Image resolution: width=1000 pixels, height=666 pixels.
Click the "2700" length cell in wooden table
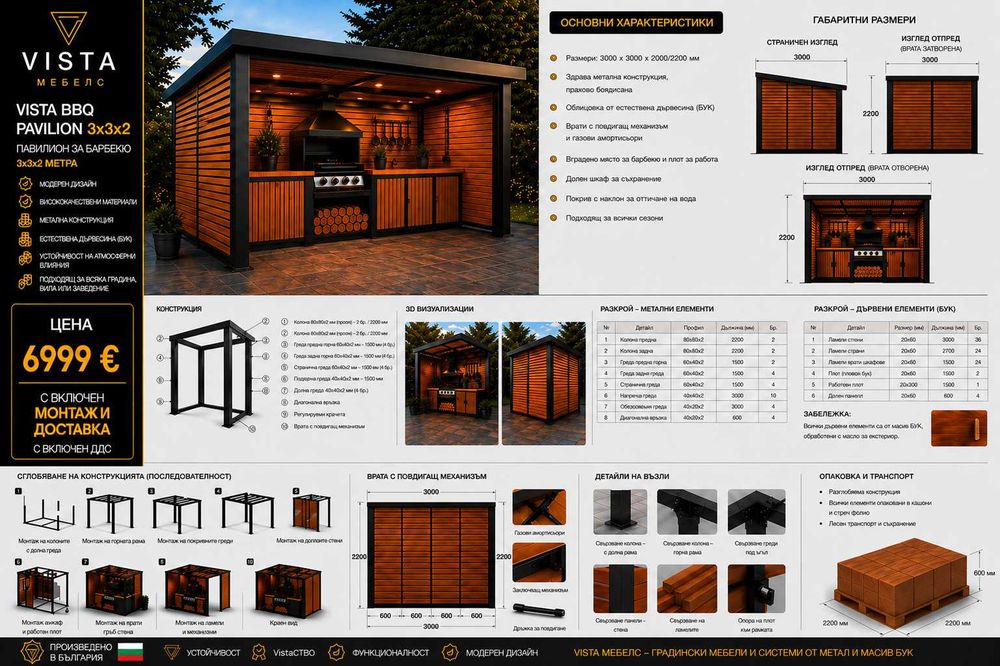click(x=948, y=352)
